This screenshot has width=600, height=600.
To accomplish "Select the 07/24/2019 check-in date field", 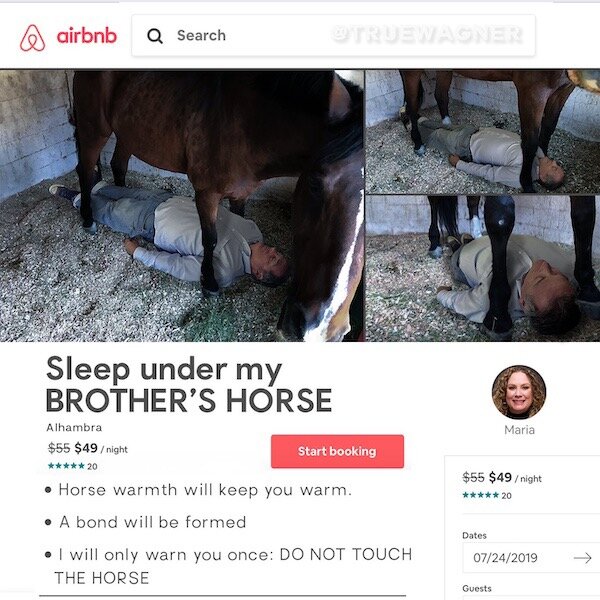I will coord(531,558).
